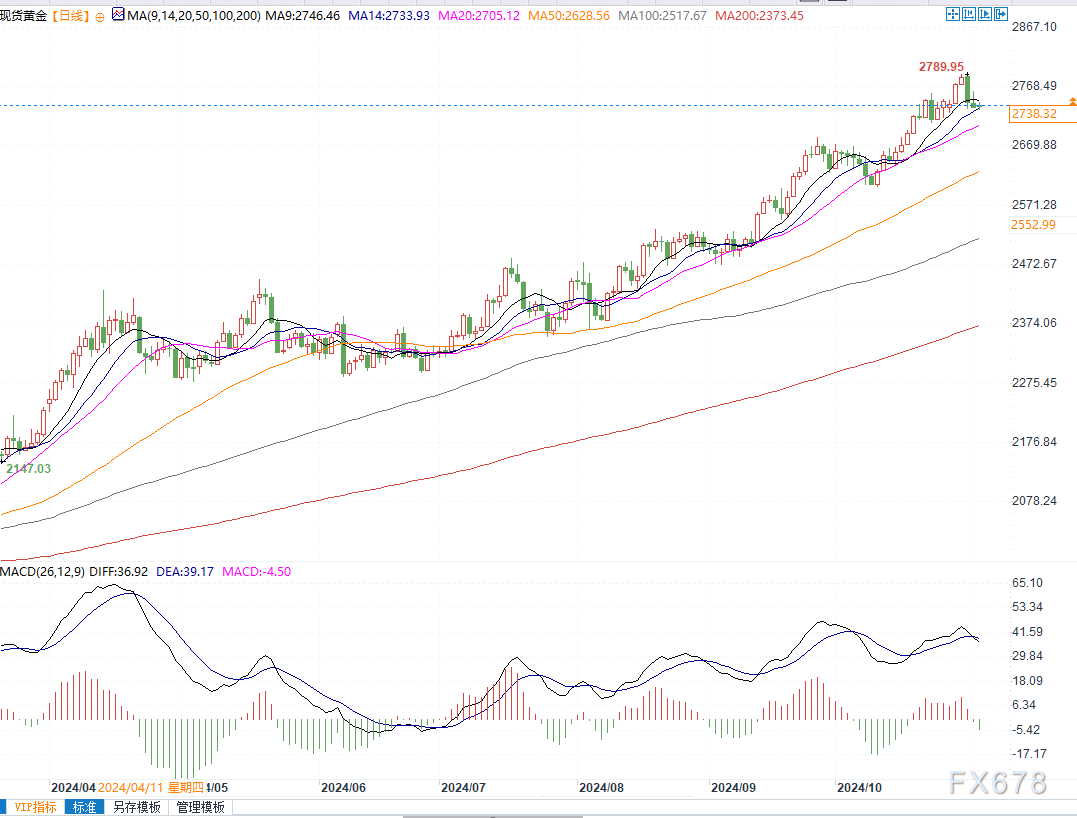
Task: Click the MACD(26,12,9) indicator label
Action: click(42, 571)
